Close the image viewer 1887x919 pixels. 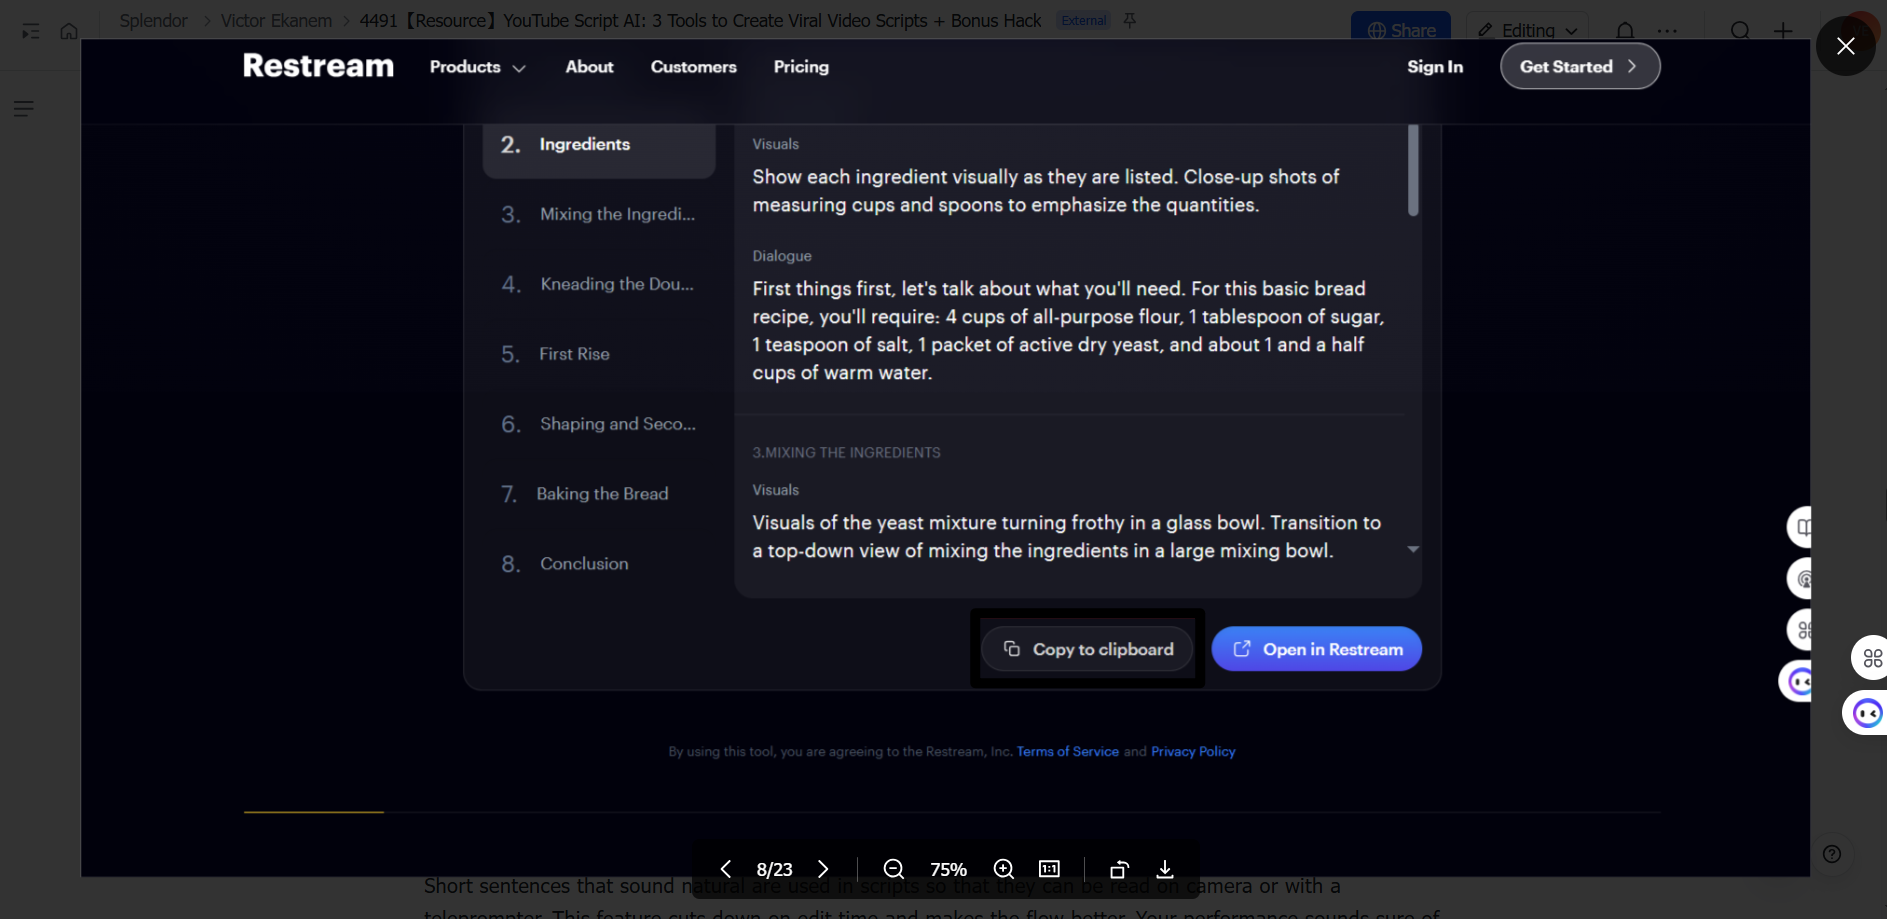point(1846,46)
